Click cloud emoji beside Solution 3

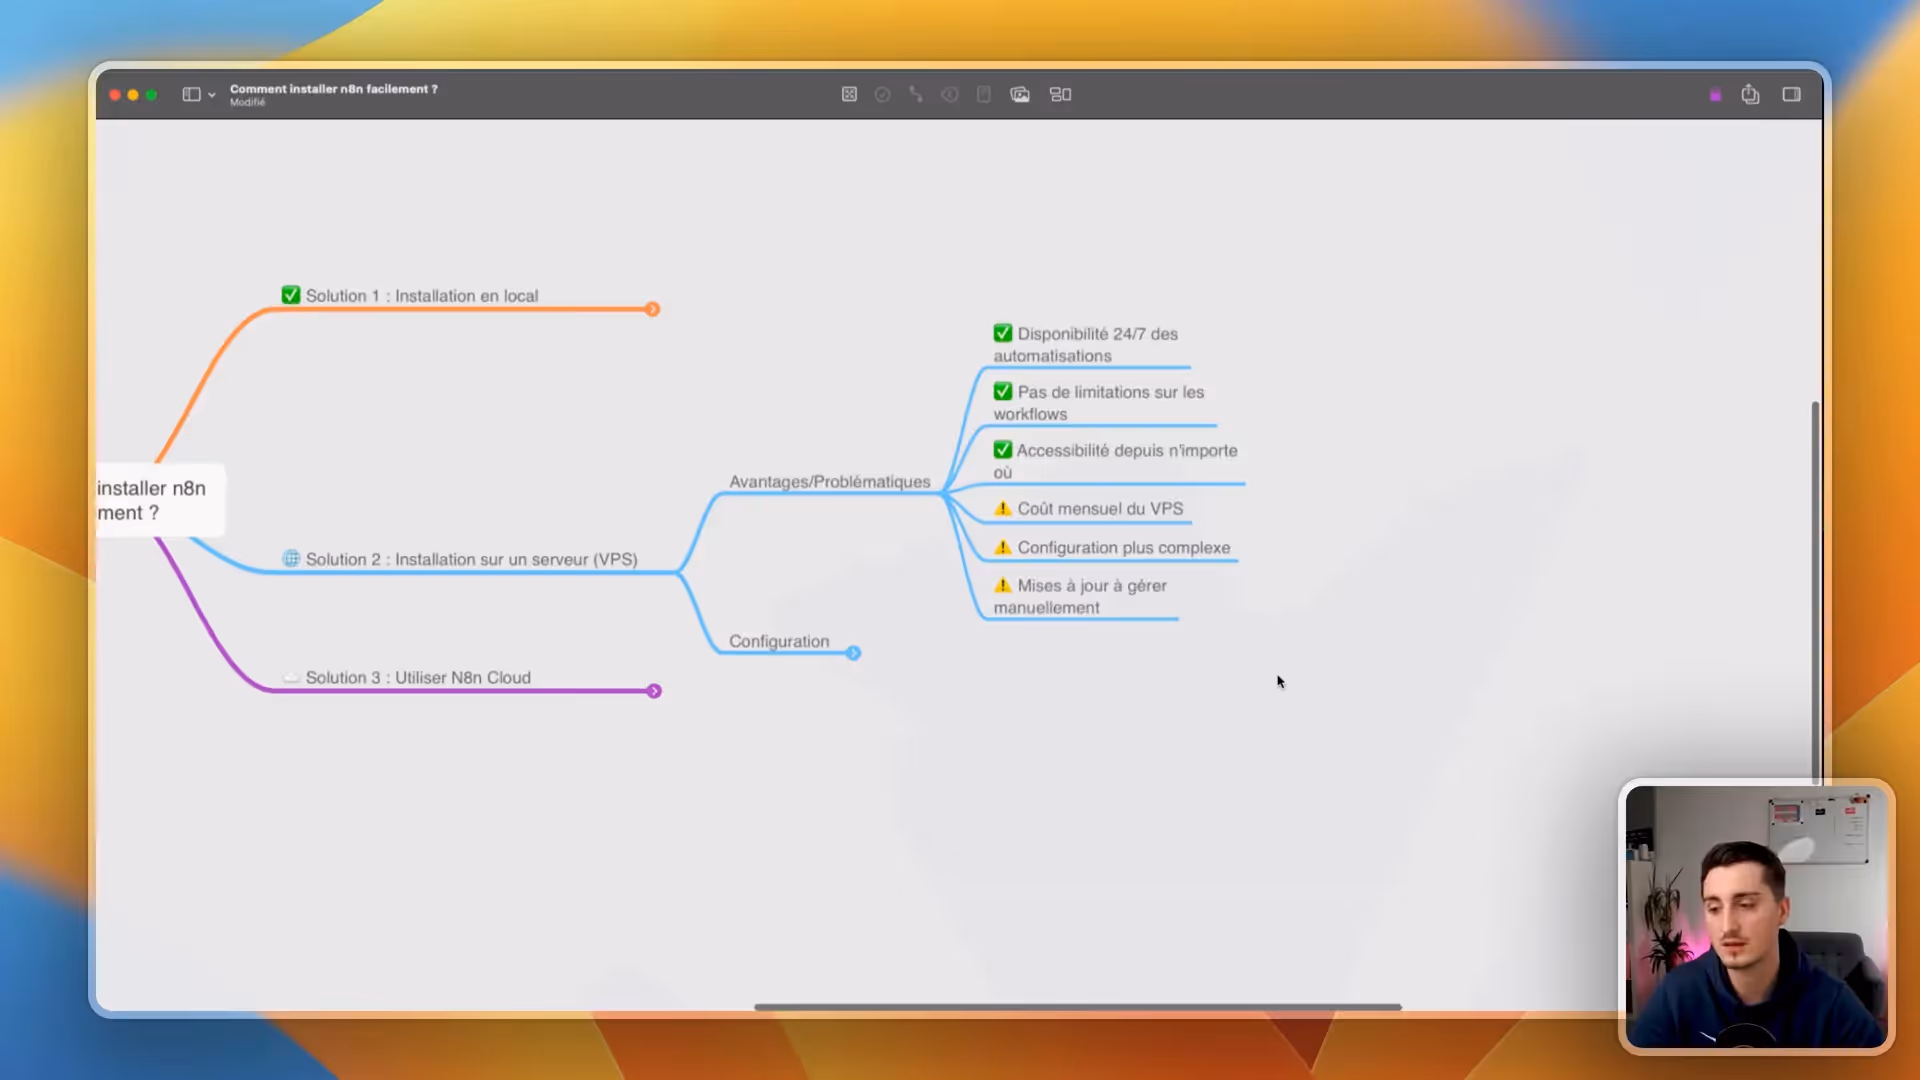point(291,677)
